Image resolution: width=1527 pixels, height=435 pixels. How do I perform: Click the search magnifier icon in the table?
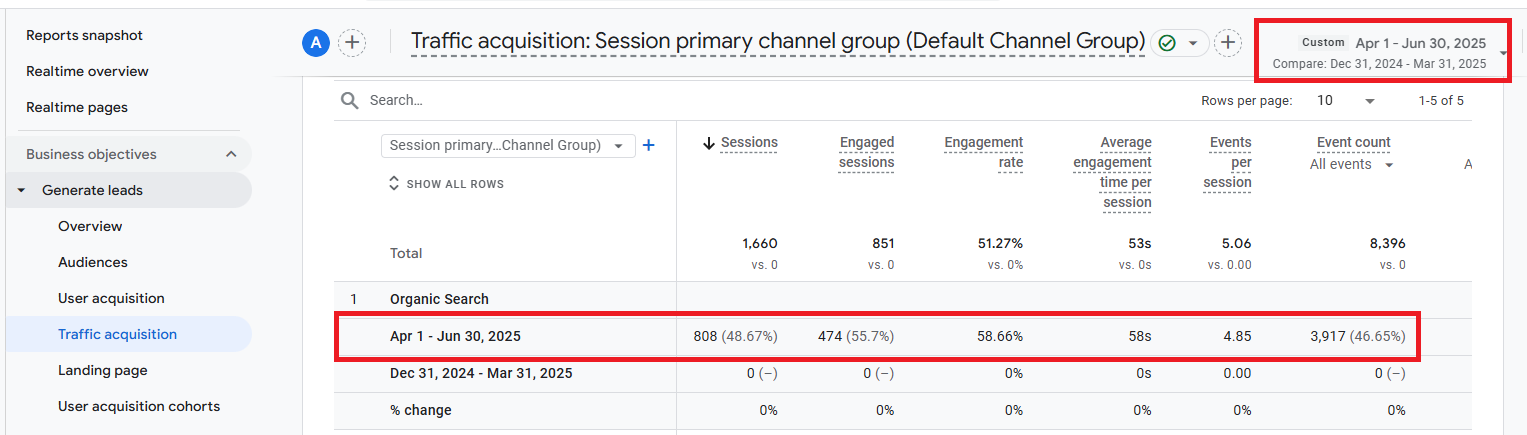click(349, 100)
